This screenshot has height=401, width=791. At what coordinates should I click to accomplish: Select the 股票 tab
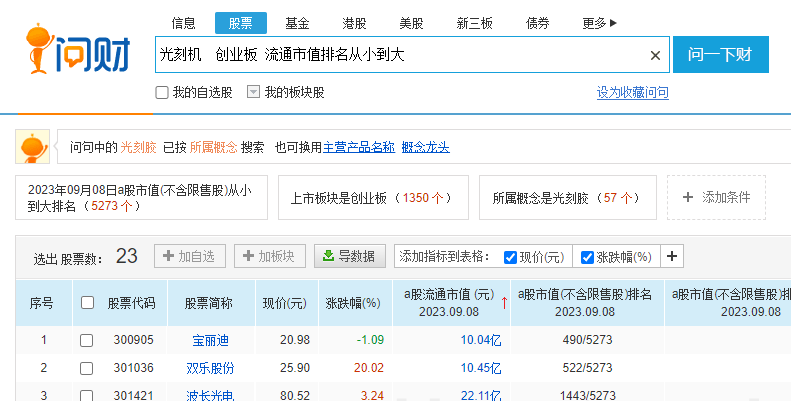241,23
